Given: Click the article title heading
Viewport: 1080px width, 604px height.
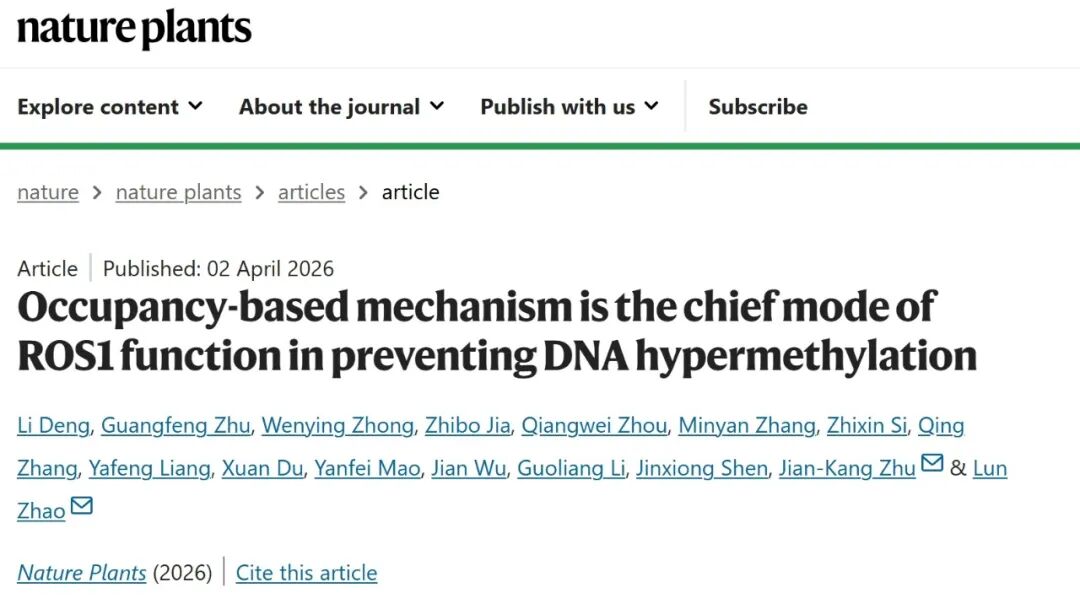Looking at the screenshot, I should tap(496, 331).
